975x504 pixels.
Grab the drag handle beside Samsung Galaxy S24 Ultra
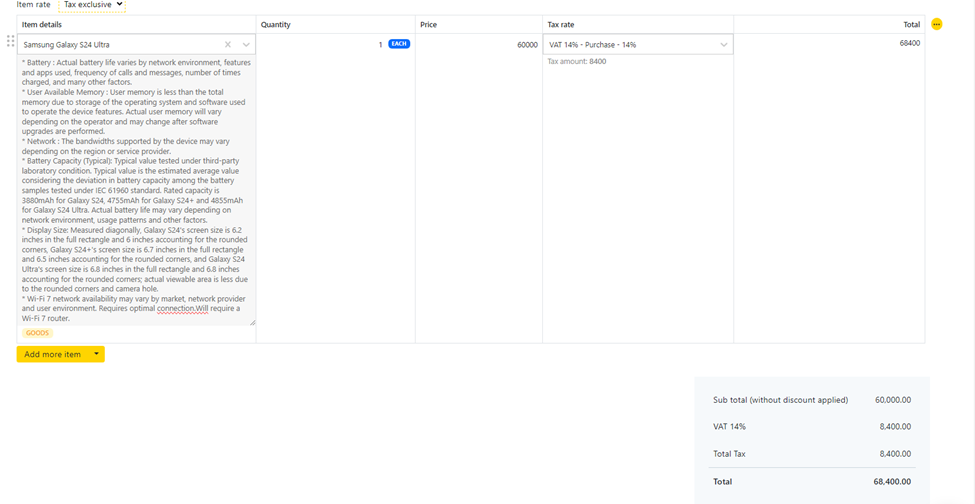[x=10, y=42]
